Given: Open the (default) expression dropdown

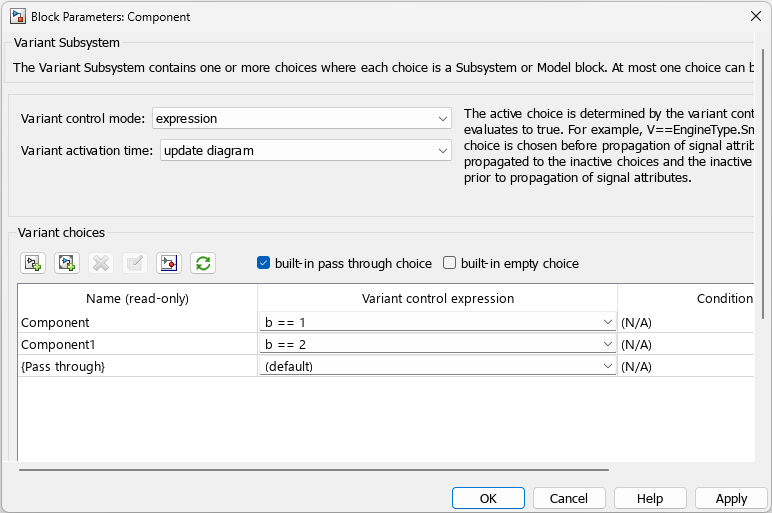Looking at the screenshot, I should click(x=607, y=366).
